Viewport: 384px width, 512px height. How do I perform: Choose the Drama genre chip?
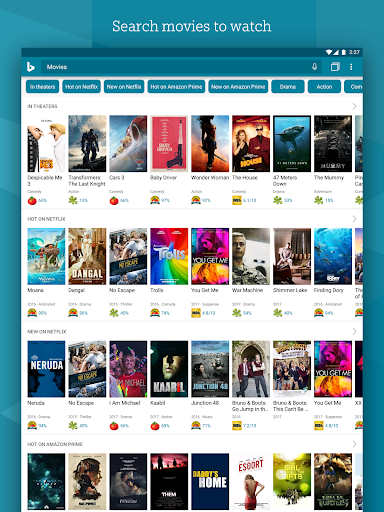coord(288,87)
